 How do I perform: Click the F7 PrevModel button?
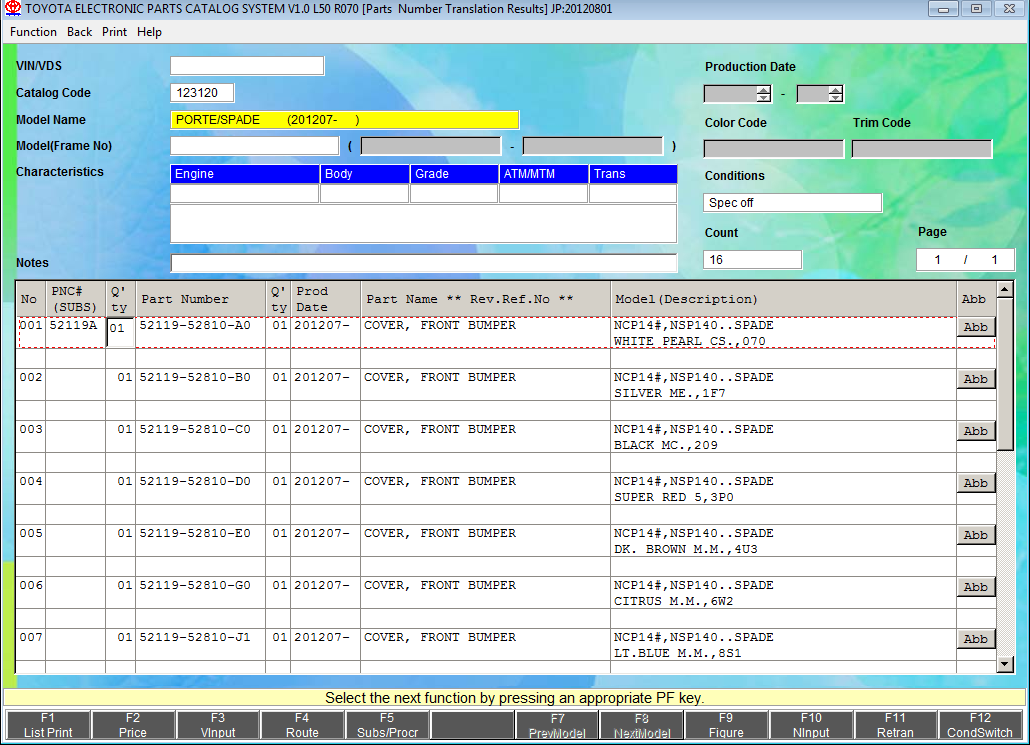[x=556, y=725]
